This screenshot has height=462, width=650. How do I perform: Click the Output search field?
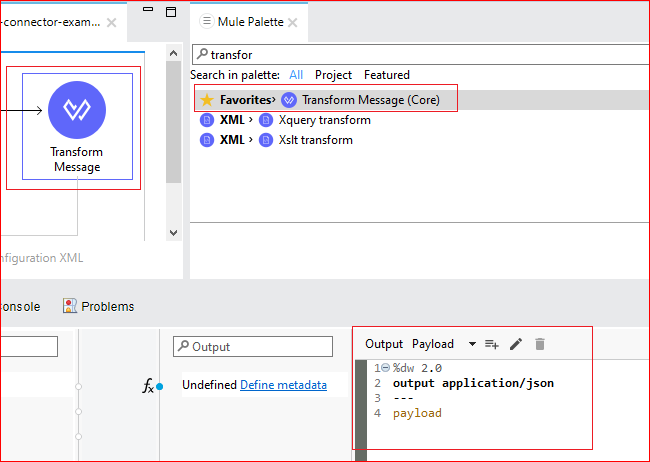click(x=253, y=347)
